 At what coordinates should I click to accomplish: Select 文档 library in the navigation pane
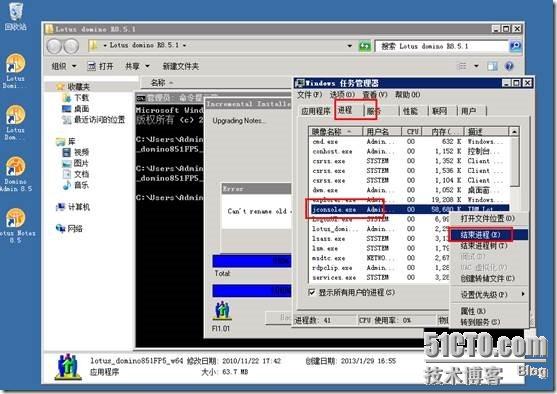click(76, 174)
